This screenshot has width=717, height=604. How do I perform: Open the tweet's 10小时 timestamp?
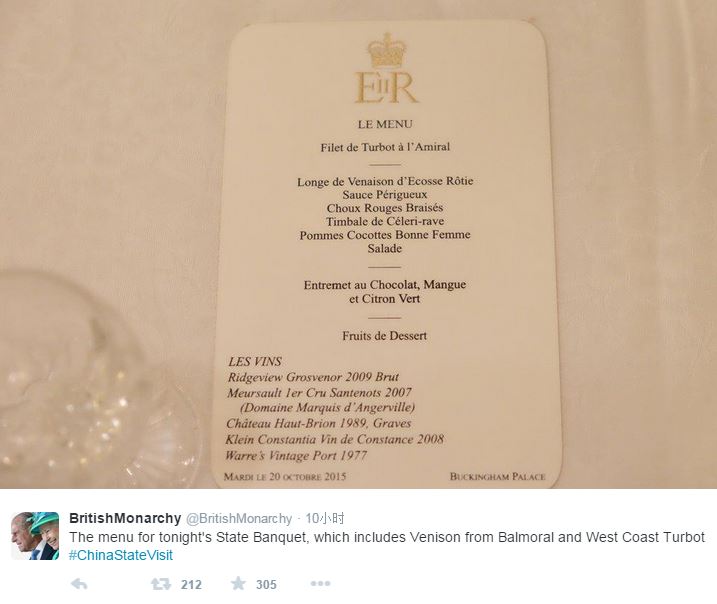pyautogui.click(x=325, y=518)
